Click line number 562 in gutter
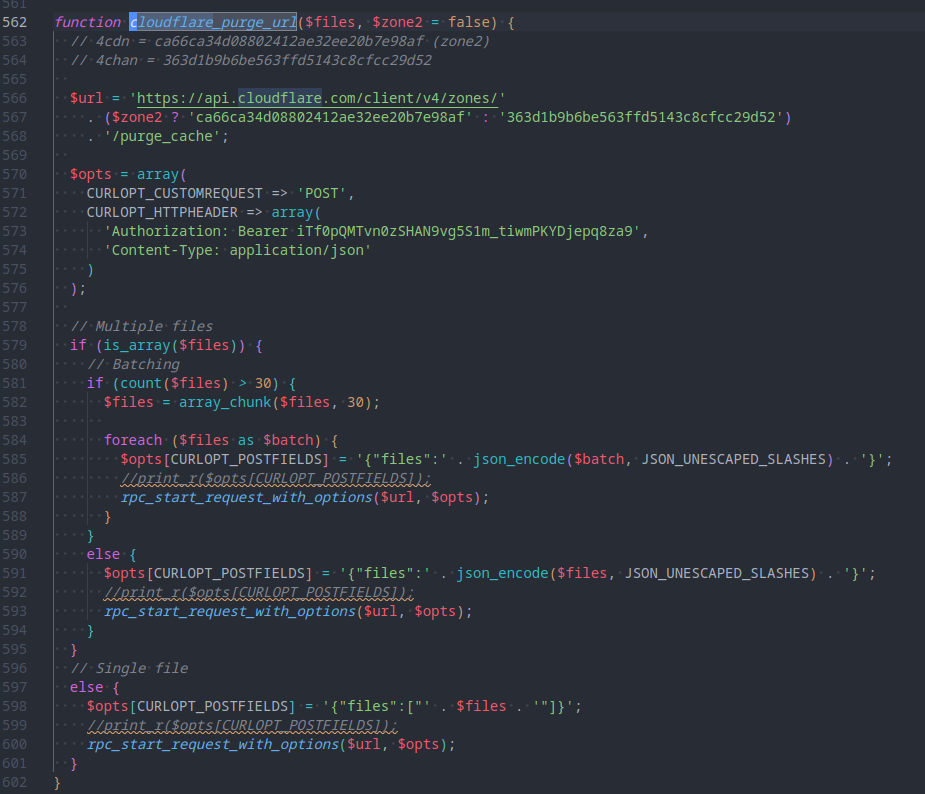 [15, 22]
